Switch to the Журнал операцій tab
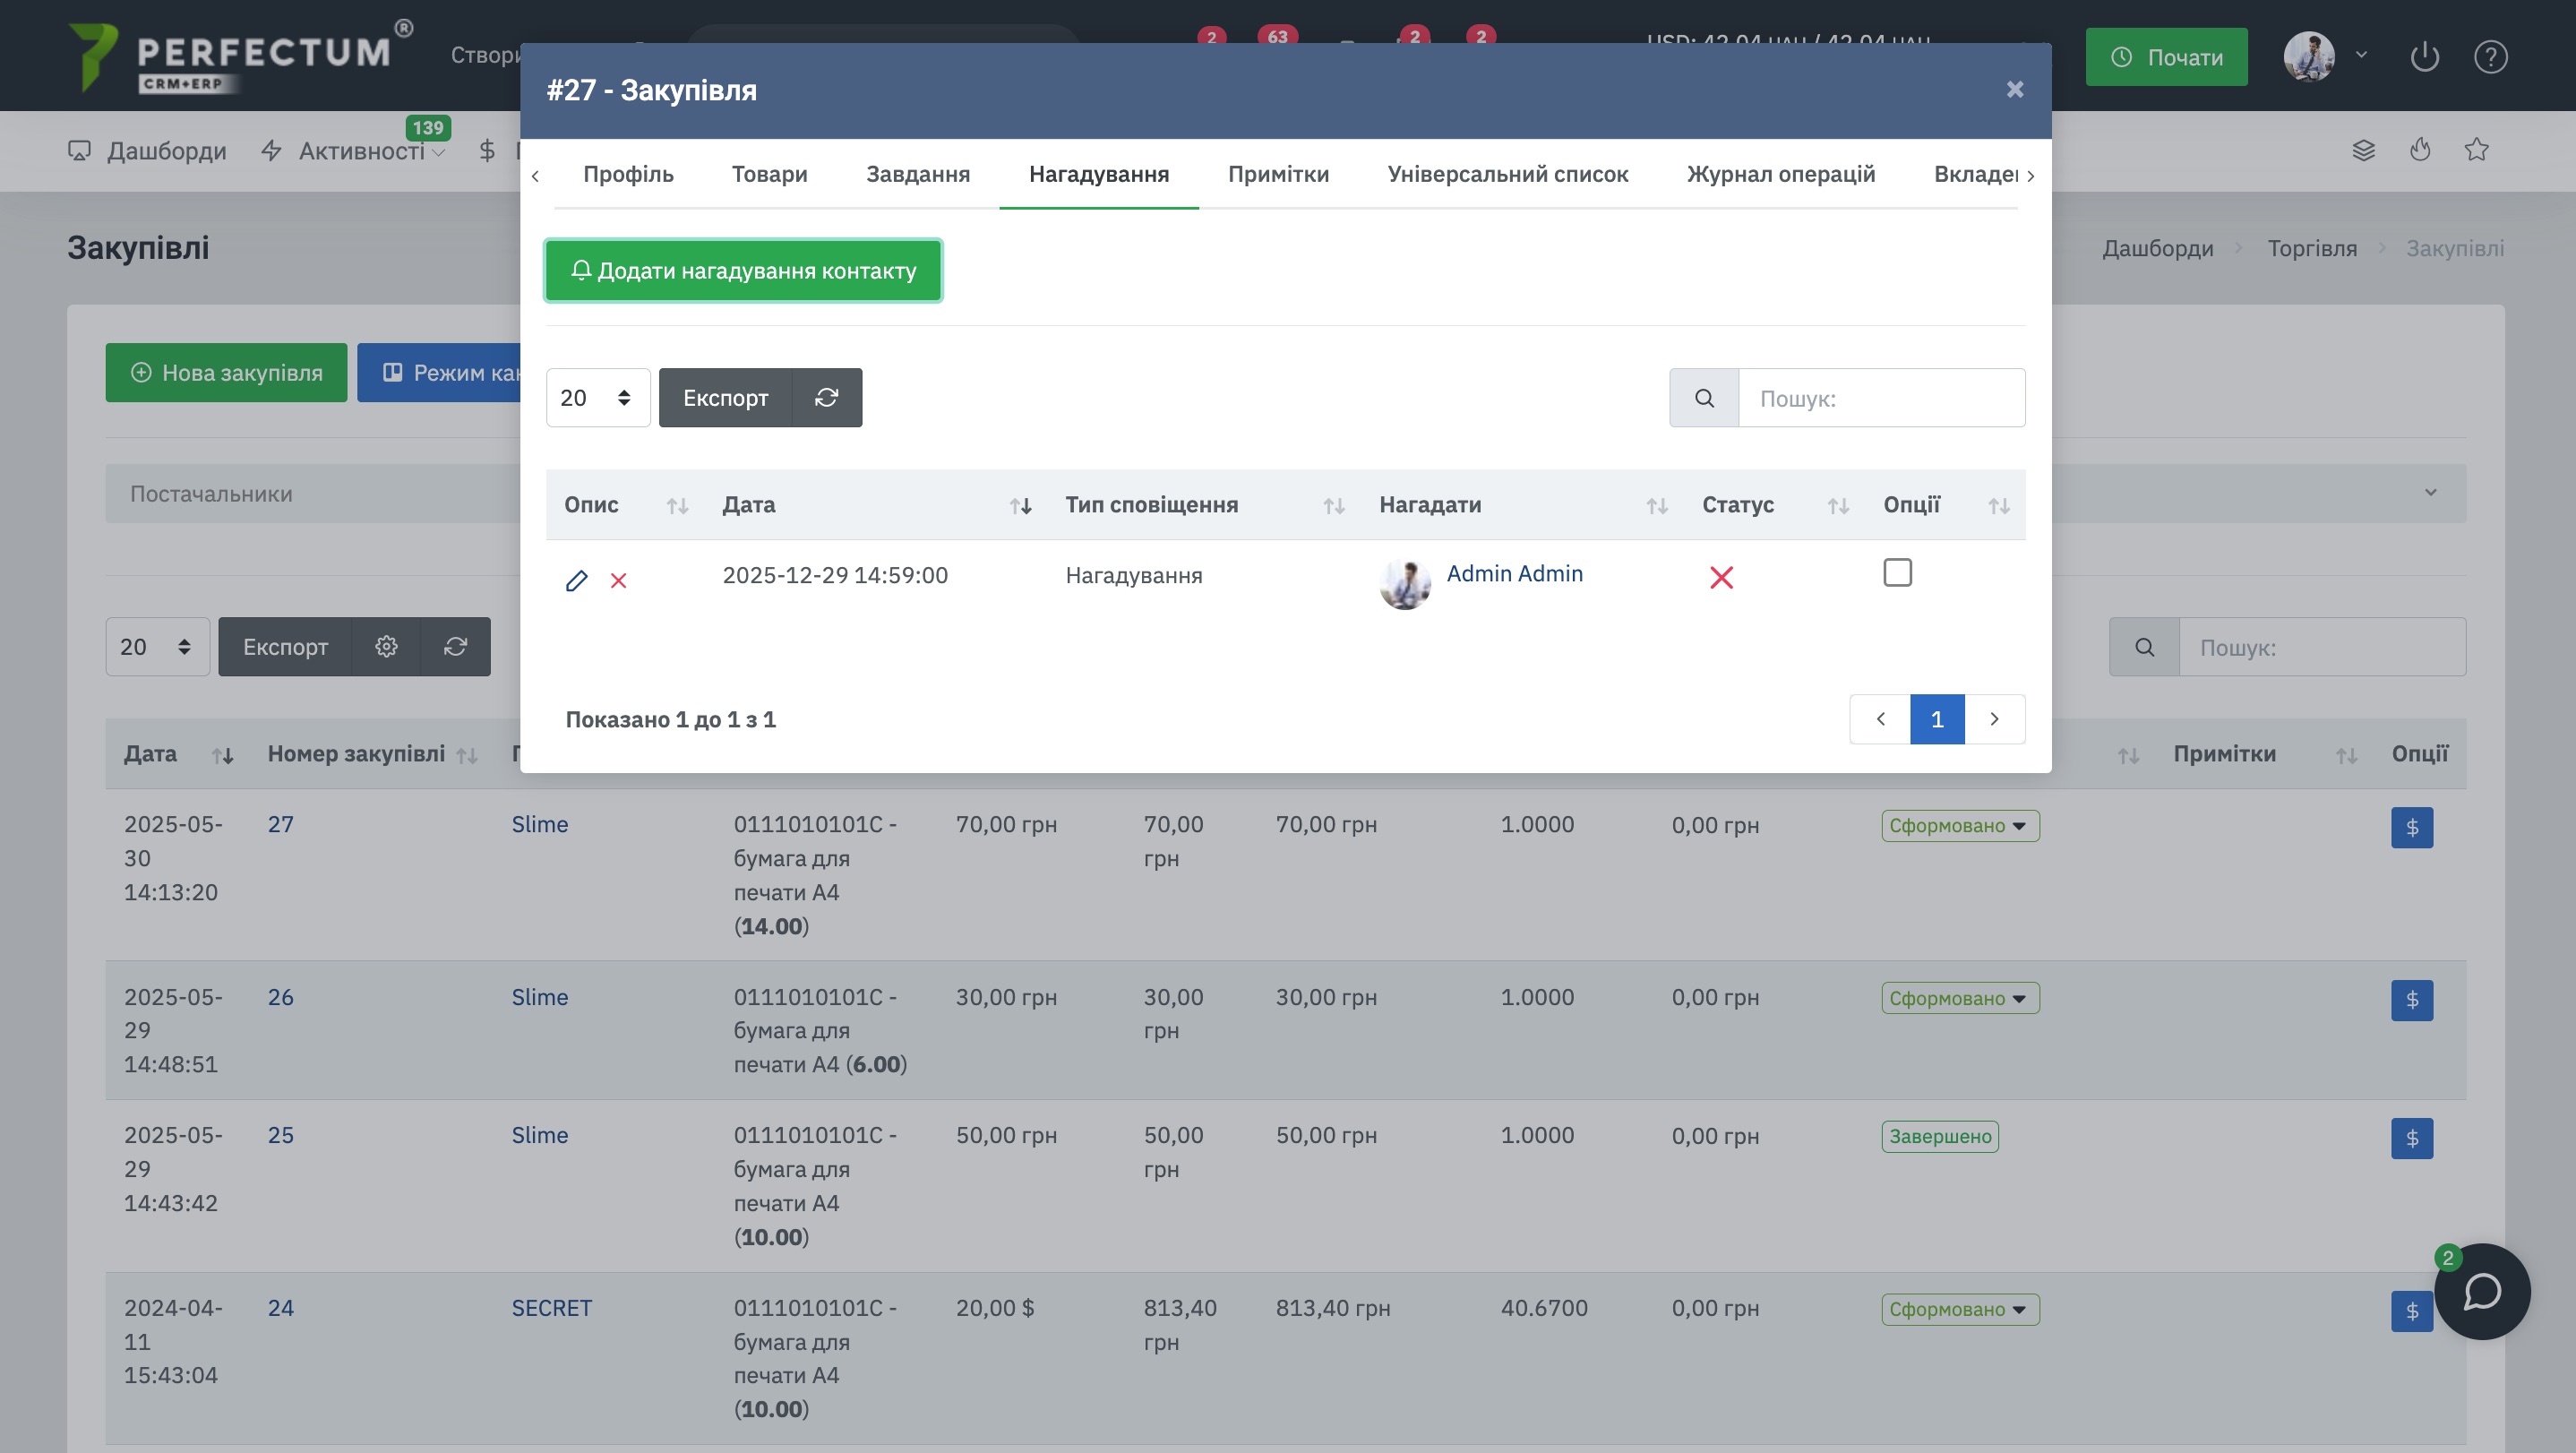The height and width of the screenshot is (1453, 2576). [1780, 174]
